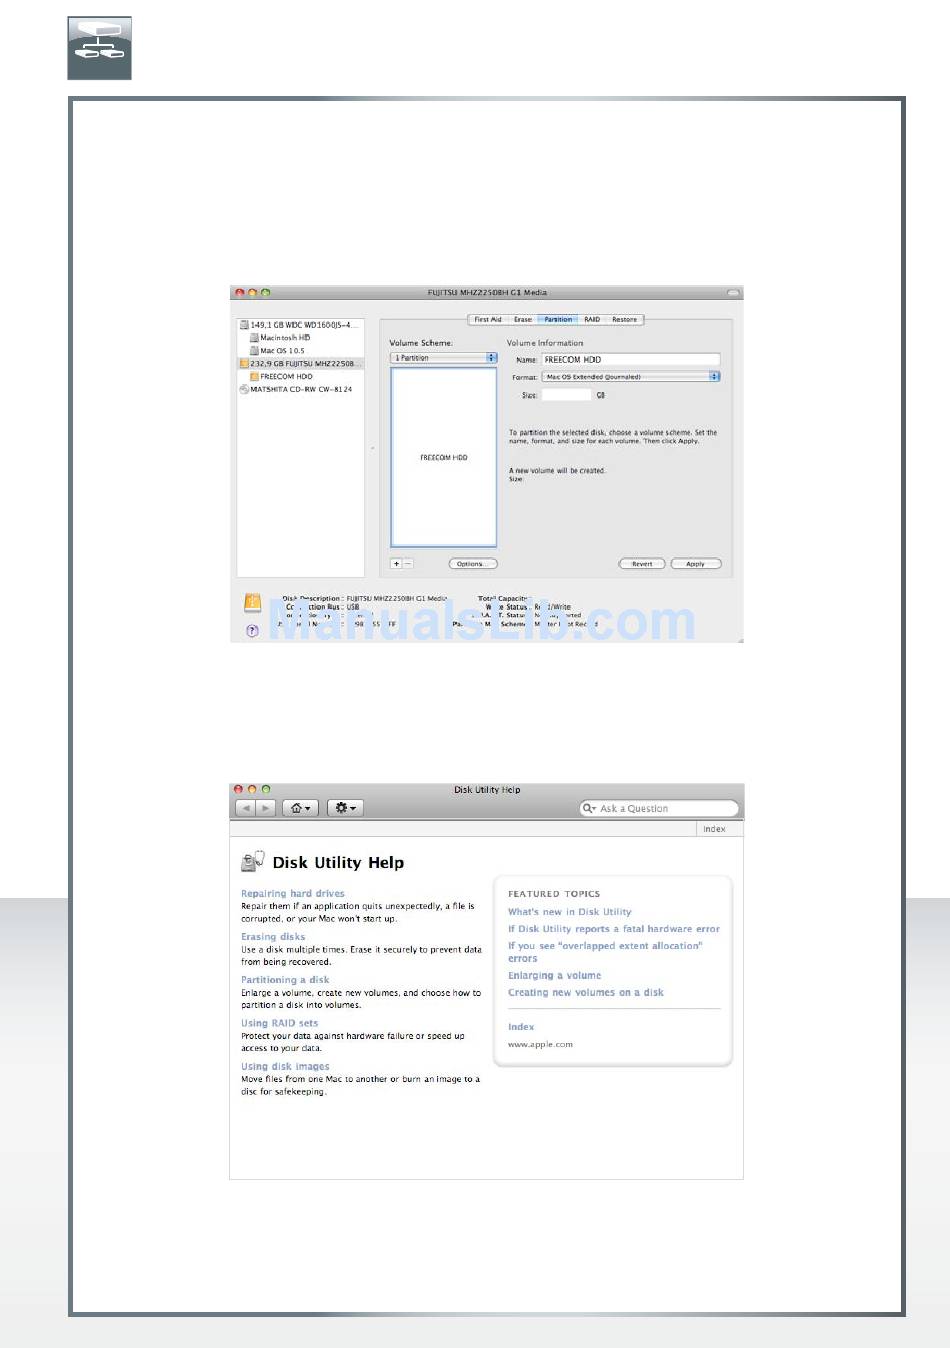Viewport: 950px width, 1348px height.
Task: Select Mac OS 10.5 volume in sidebar
Action: [277, 351]
